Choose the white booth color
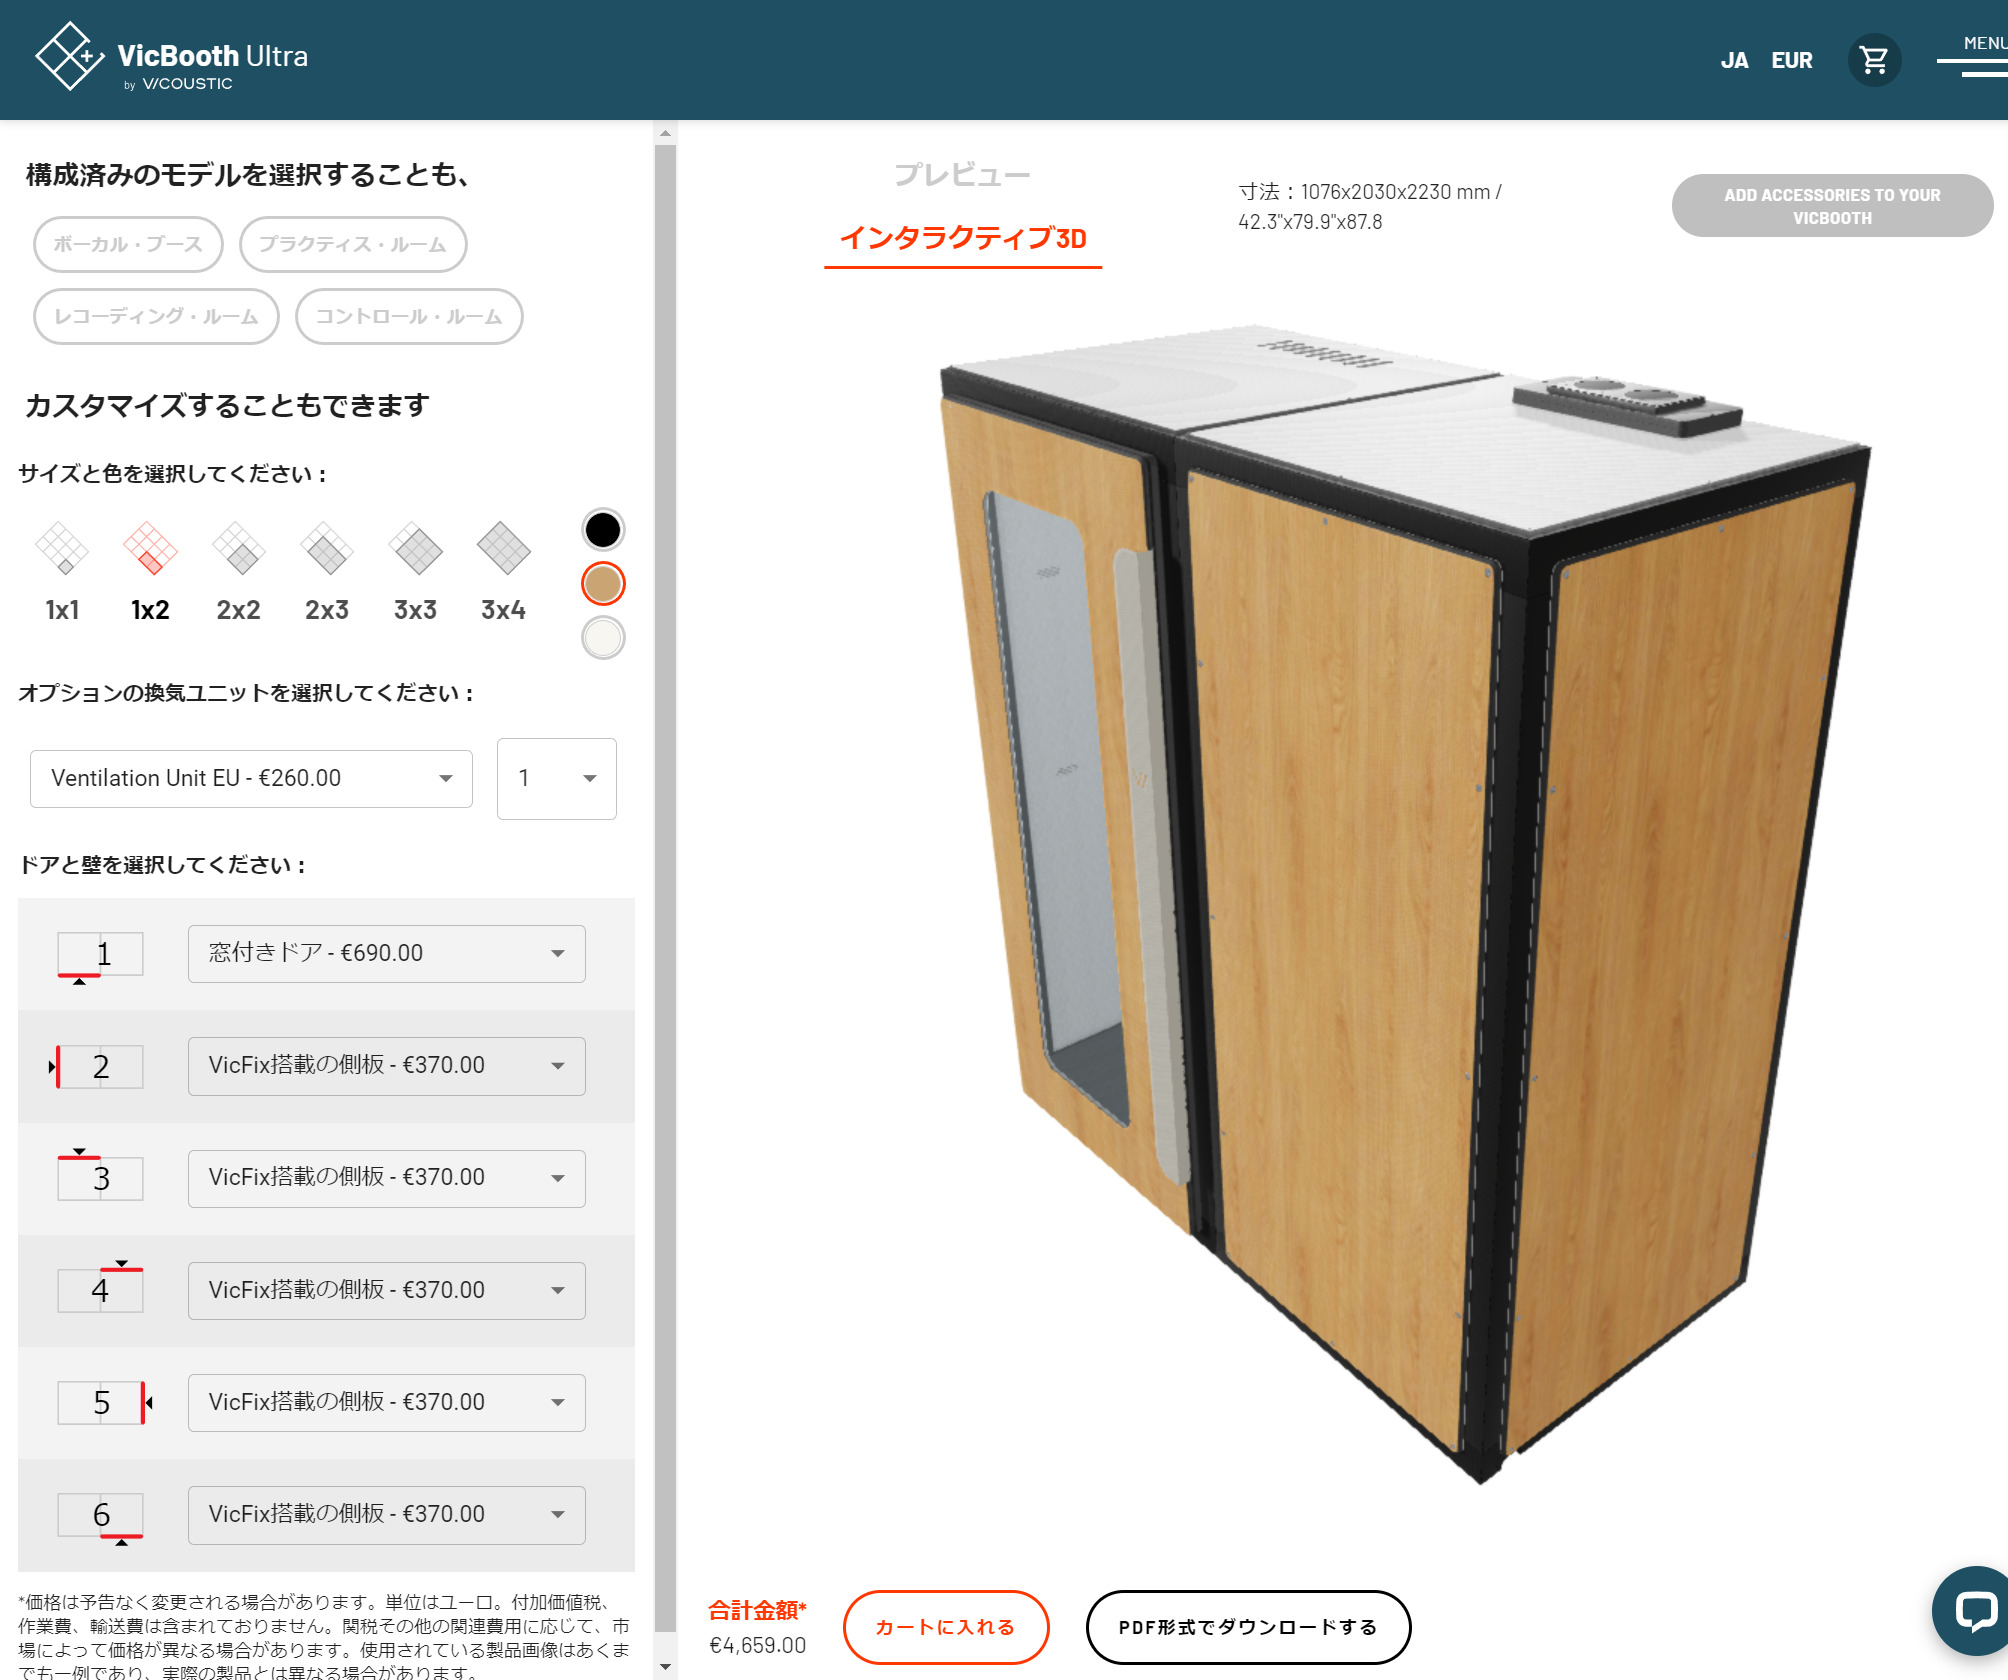Image resolution: width=2008 pixels, height=1680 pixels. click(603, 638)
